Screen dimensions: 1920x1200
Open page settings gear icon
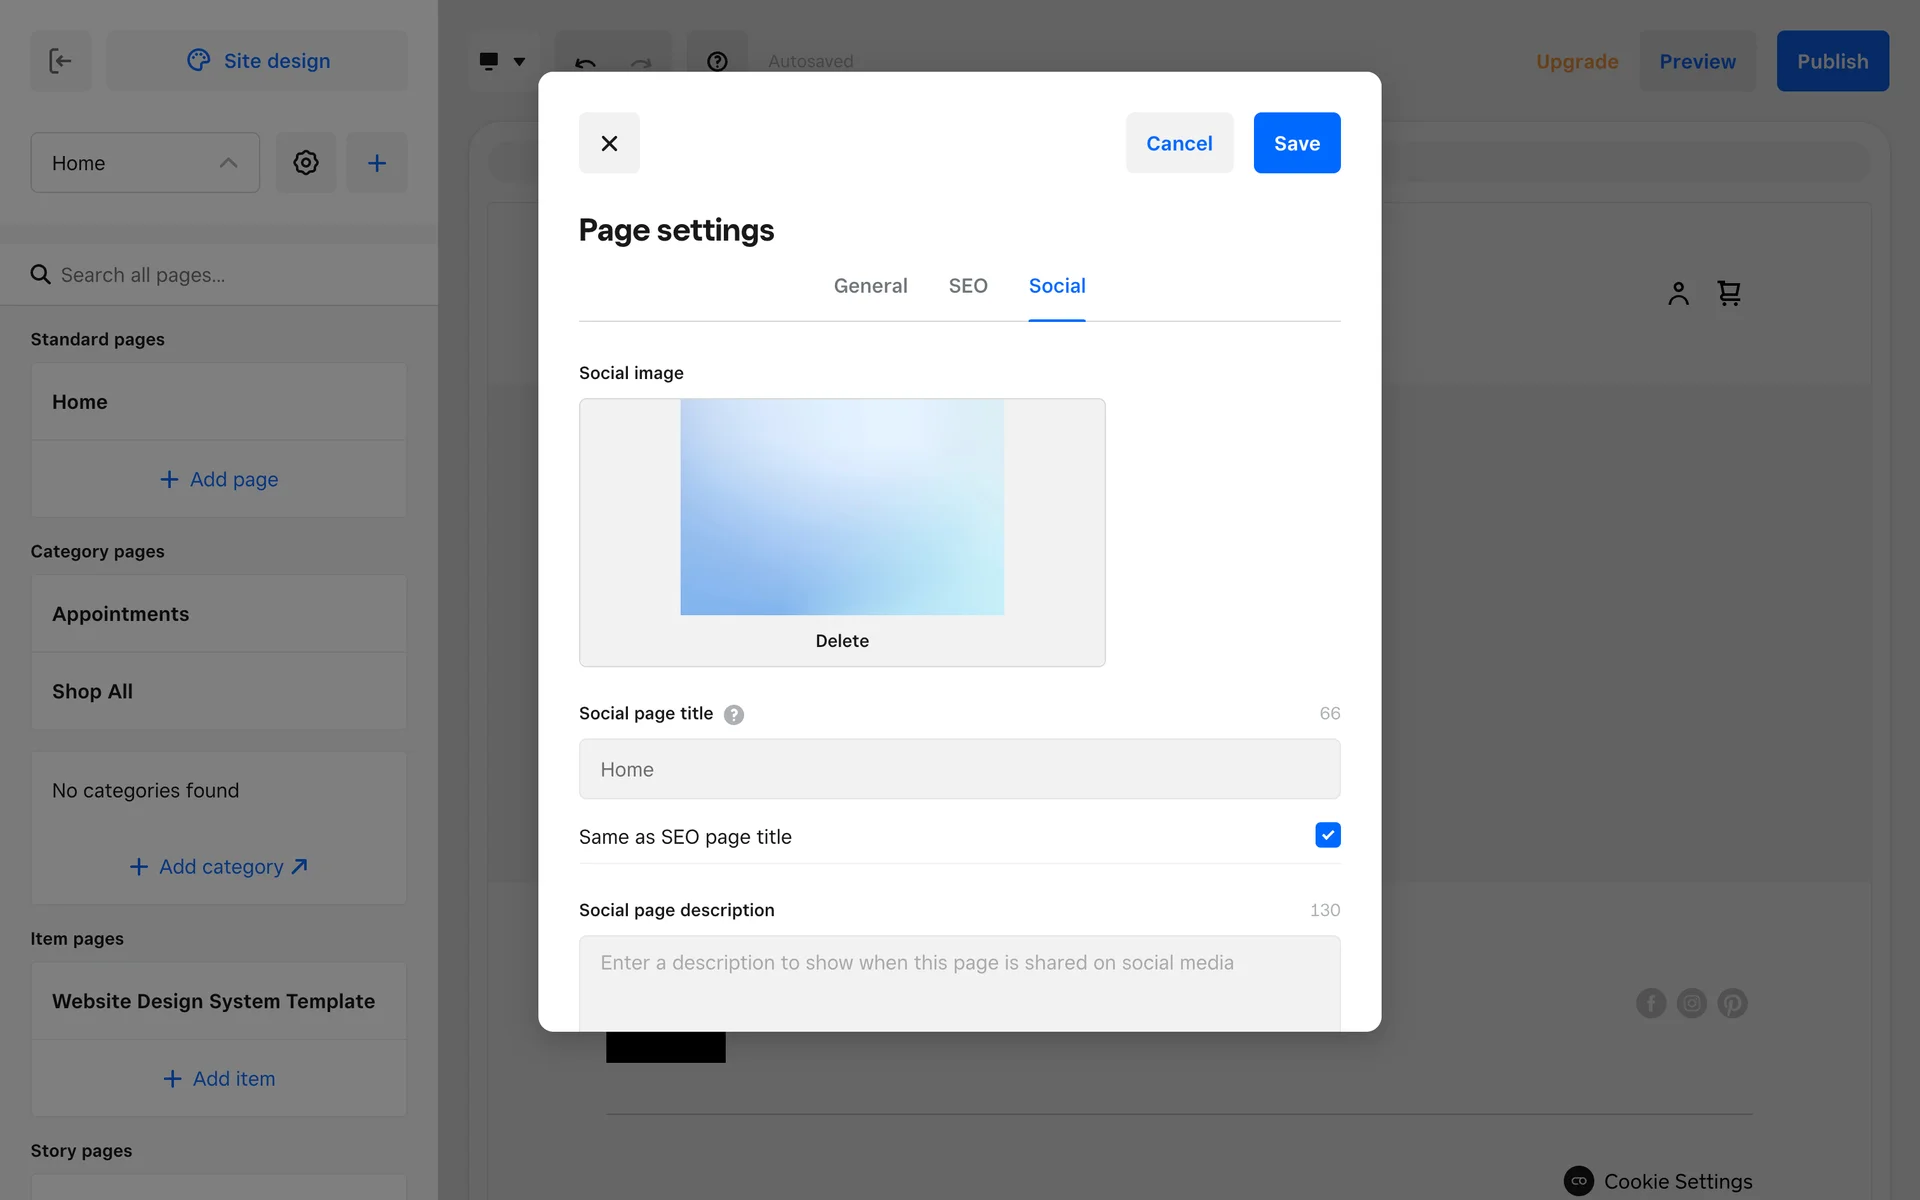[306, 163]
